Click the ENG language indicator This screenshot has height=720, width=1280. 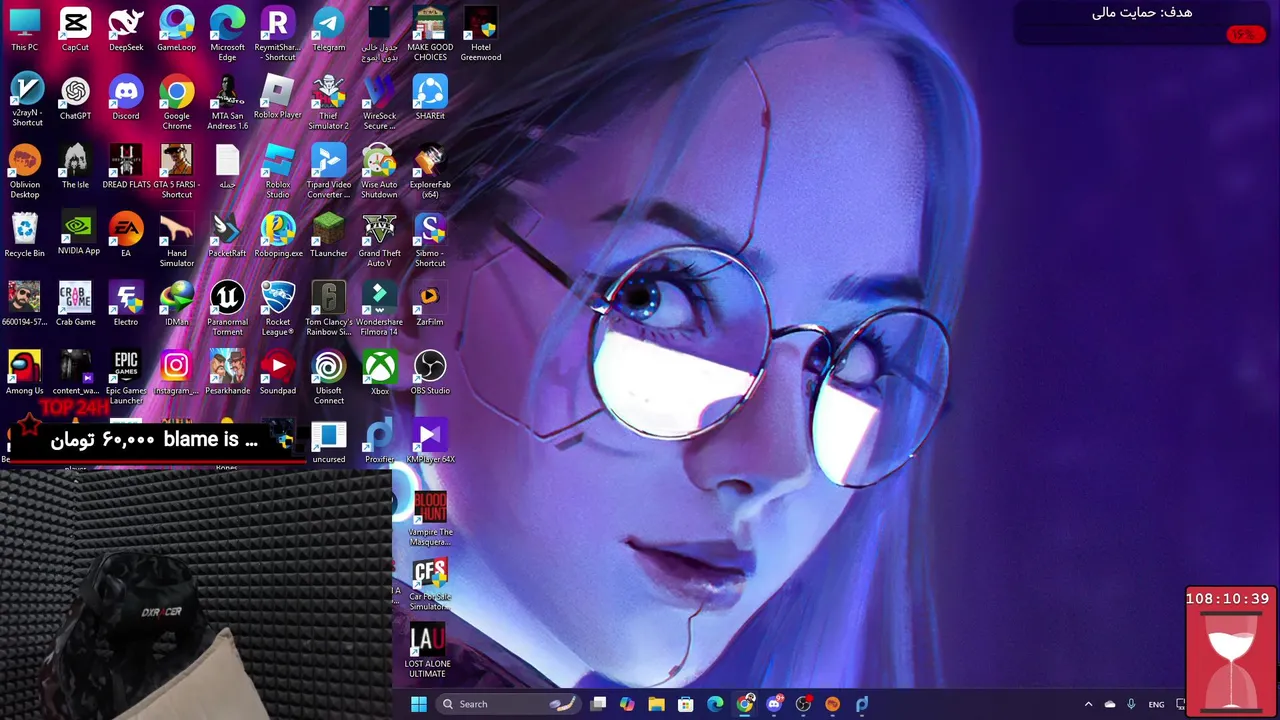tap(1156, 704)
